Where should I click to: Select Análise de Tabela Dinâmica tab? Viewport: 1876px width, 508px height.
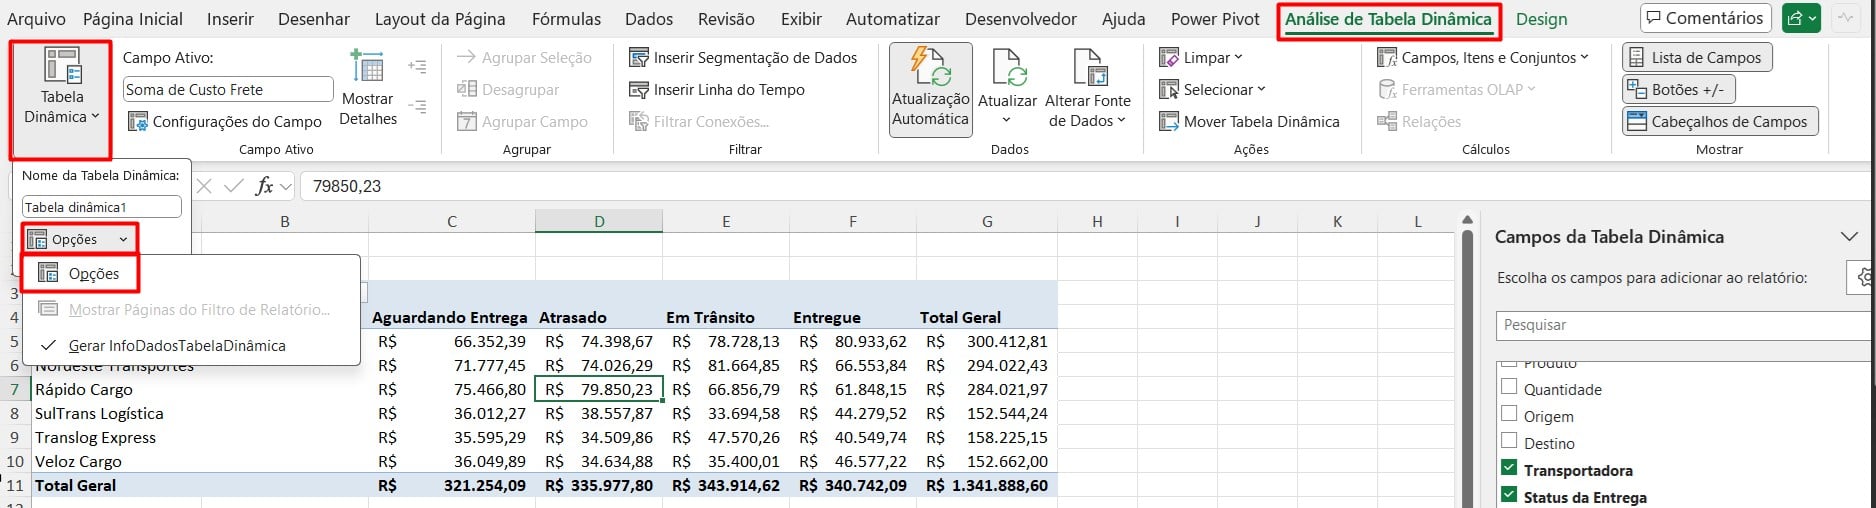pyautogui.click(x=1388, y=19)
